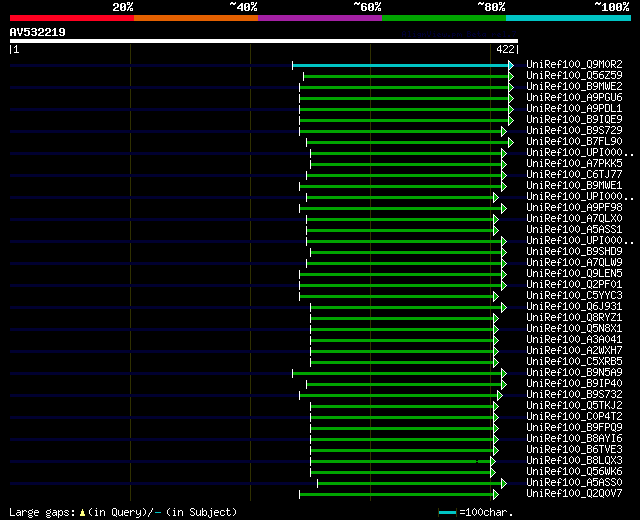
Task: Click the cyan 100char scale legend bar
Action: click(447, 512)
